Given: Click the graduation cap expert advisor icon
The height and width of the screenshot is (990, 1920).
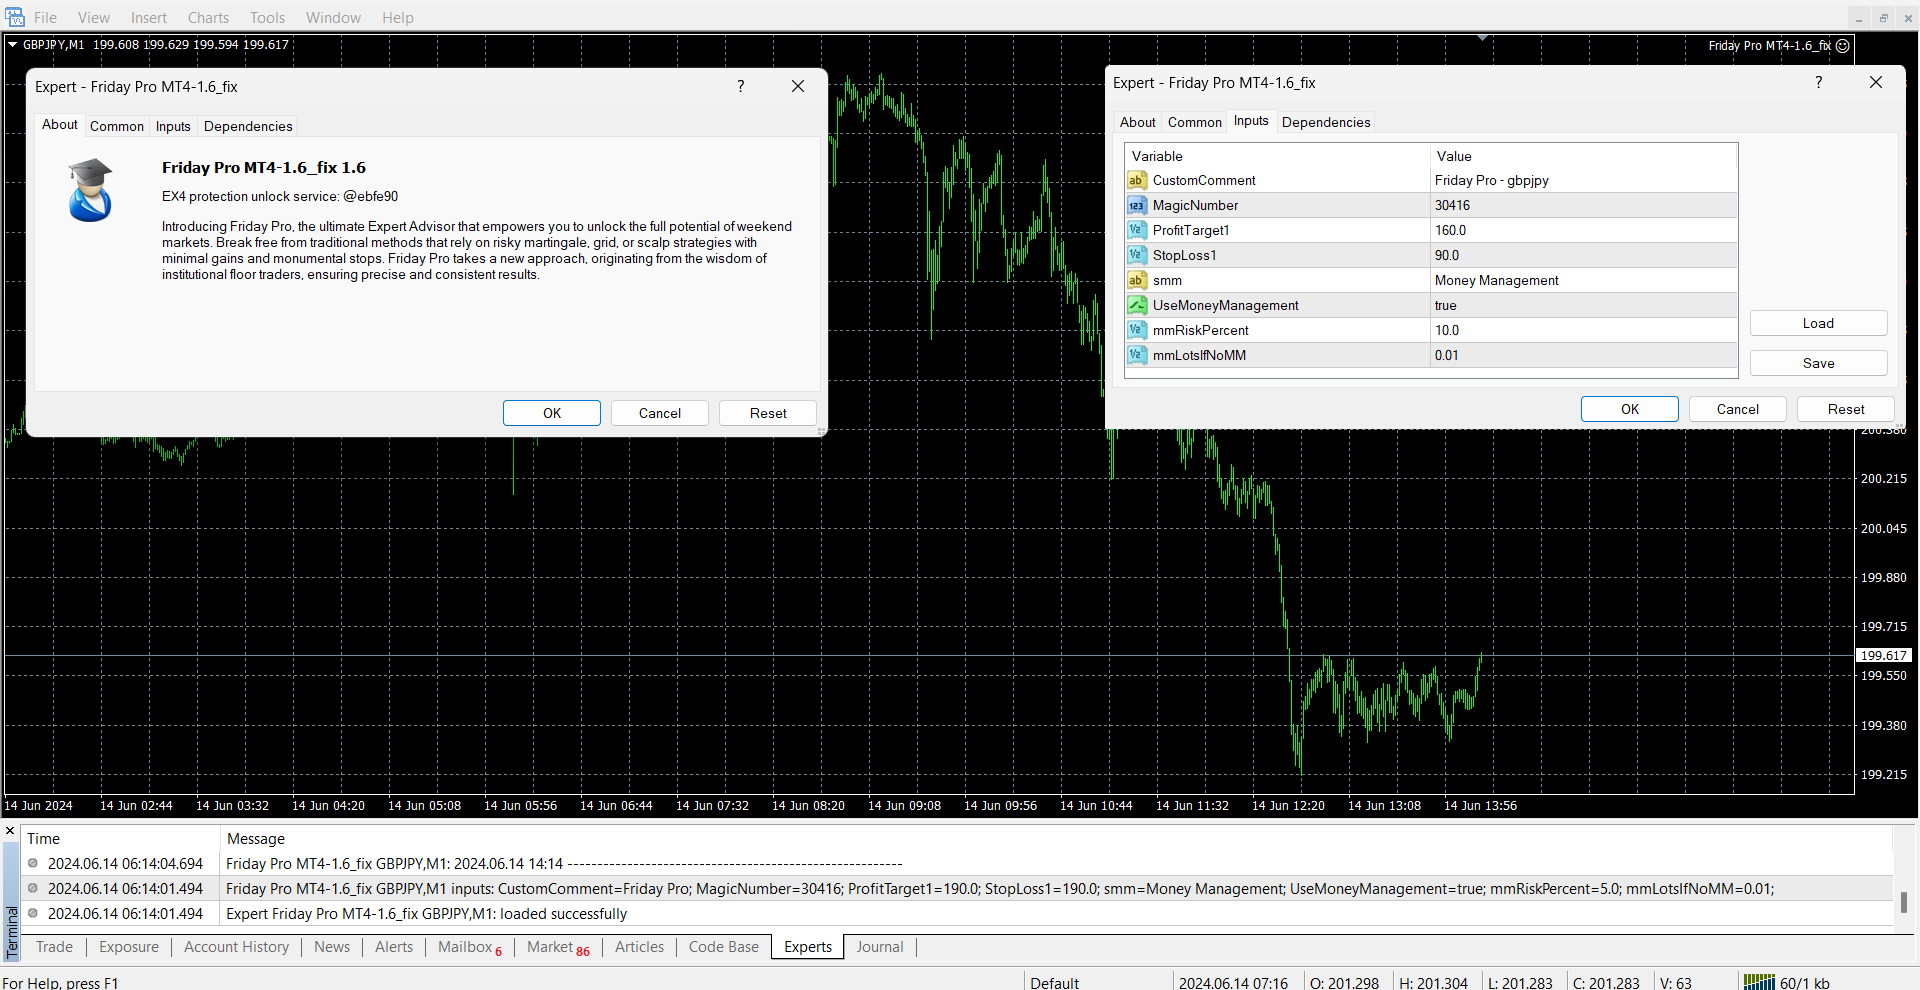Looking at the screenshot, I should (90, 190).
